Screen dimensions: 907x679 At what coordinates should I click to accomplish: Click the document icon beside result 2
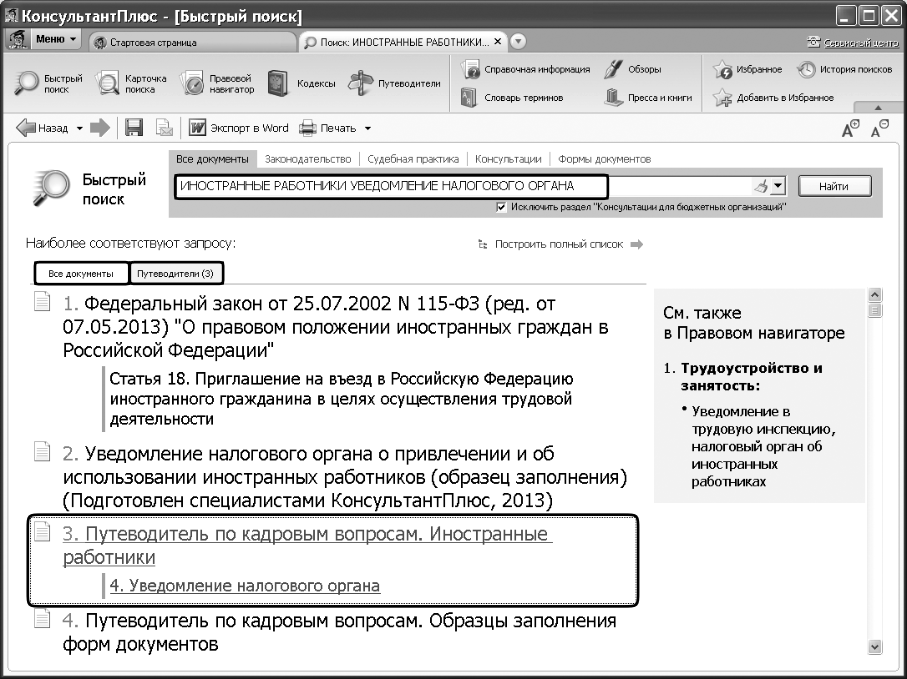[42, 451]
